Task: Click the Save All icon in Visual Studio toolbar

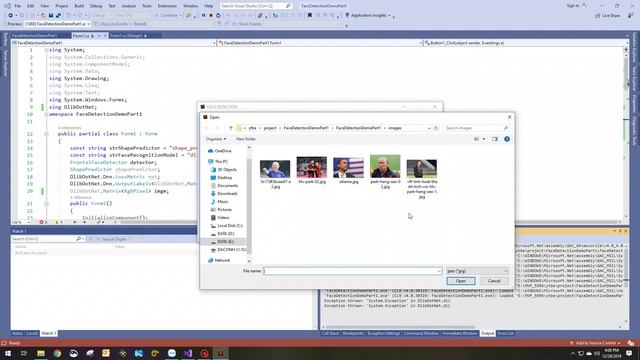Action: tap(58, 16)
